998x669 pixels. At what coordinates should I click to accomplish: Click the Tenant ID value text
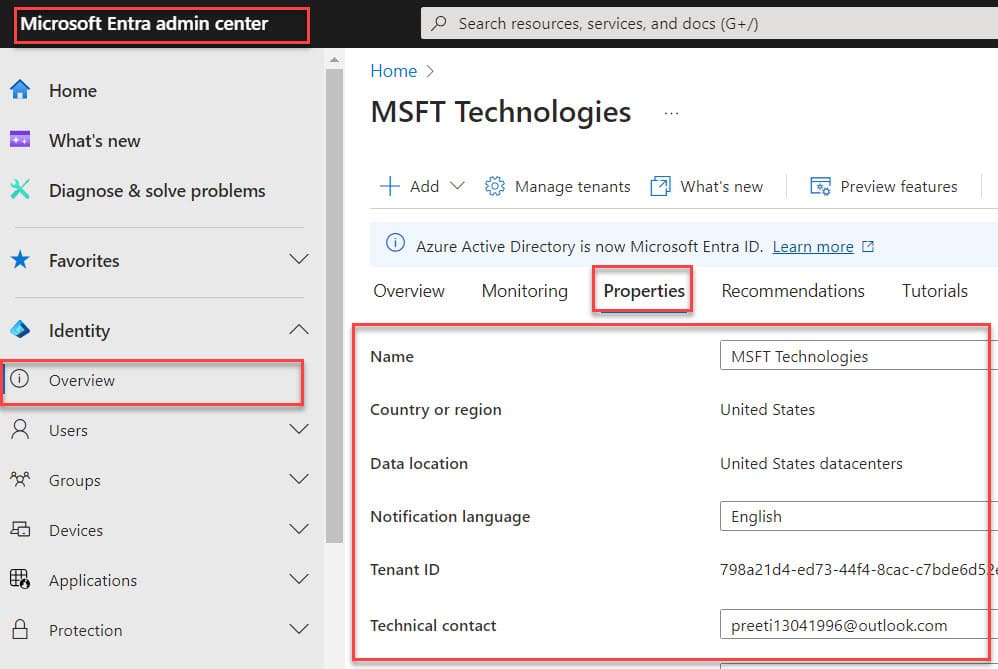[858, 569]
